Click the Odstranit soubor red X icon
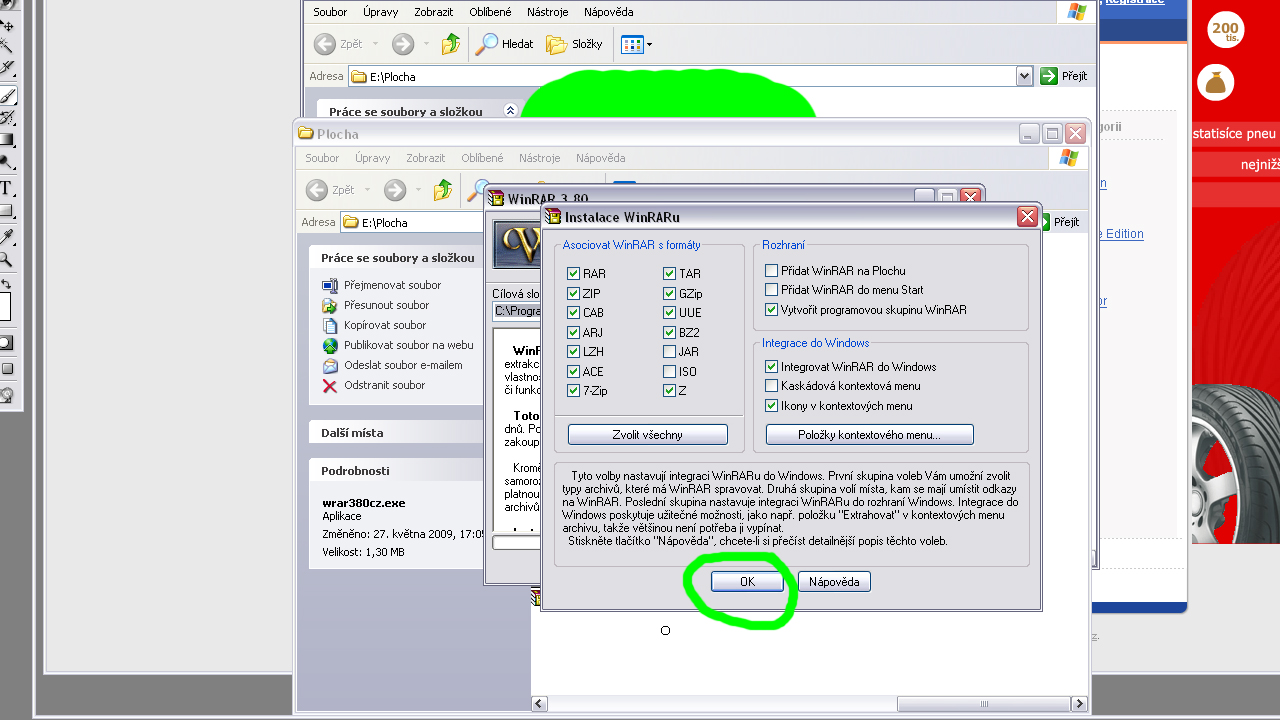 [330, 385]
